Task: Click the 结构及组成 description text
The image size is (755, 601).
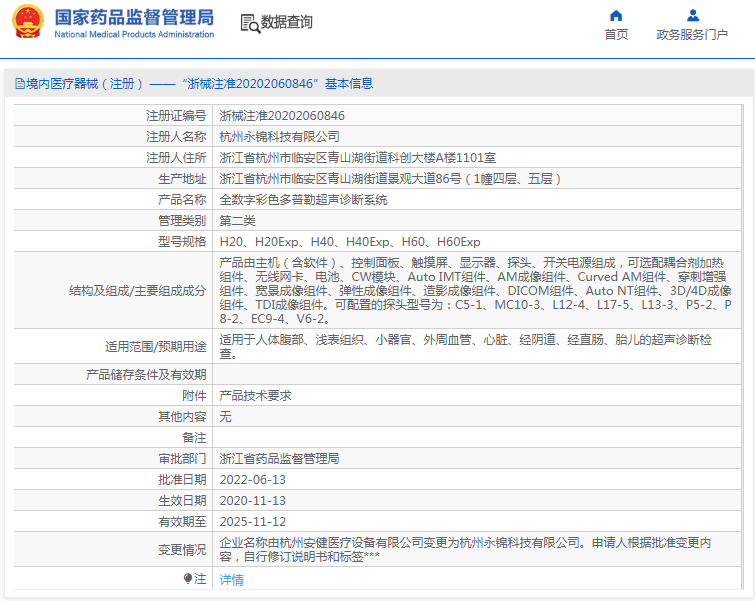Action: point(476,290)
